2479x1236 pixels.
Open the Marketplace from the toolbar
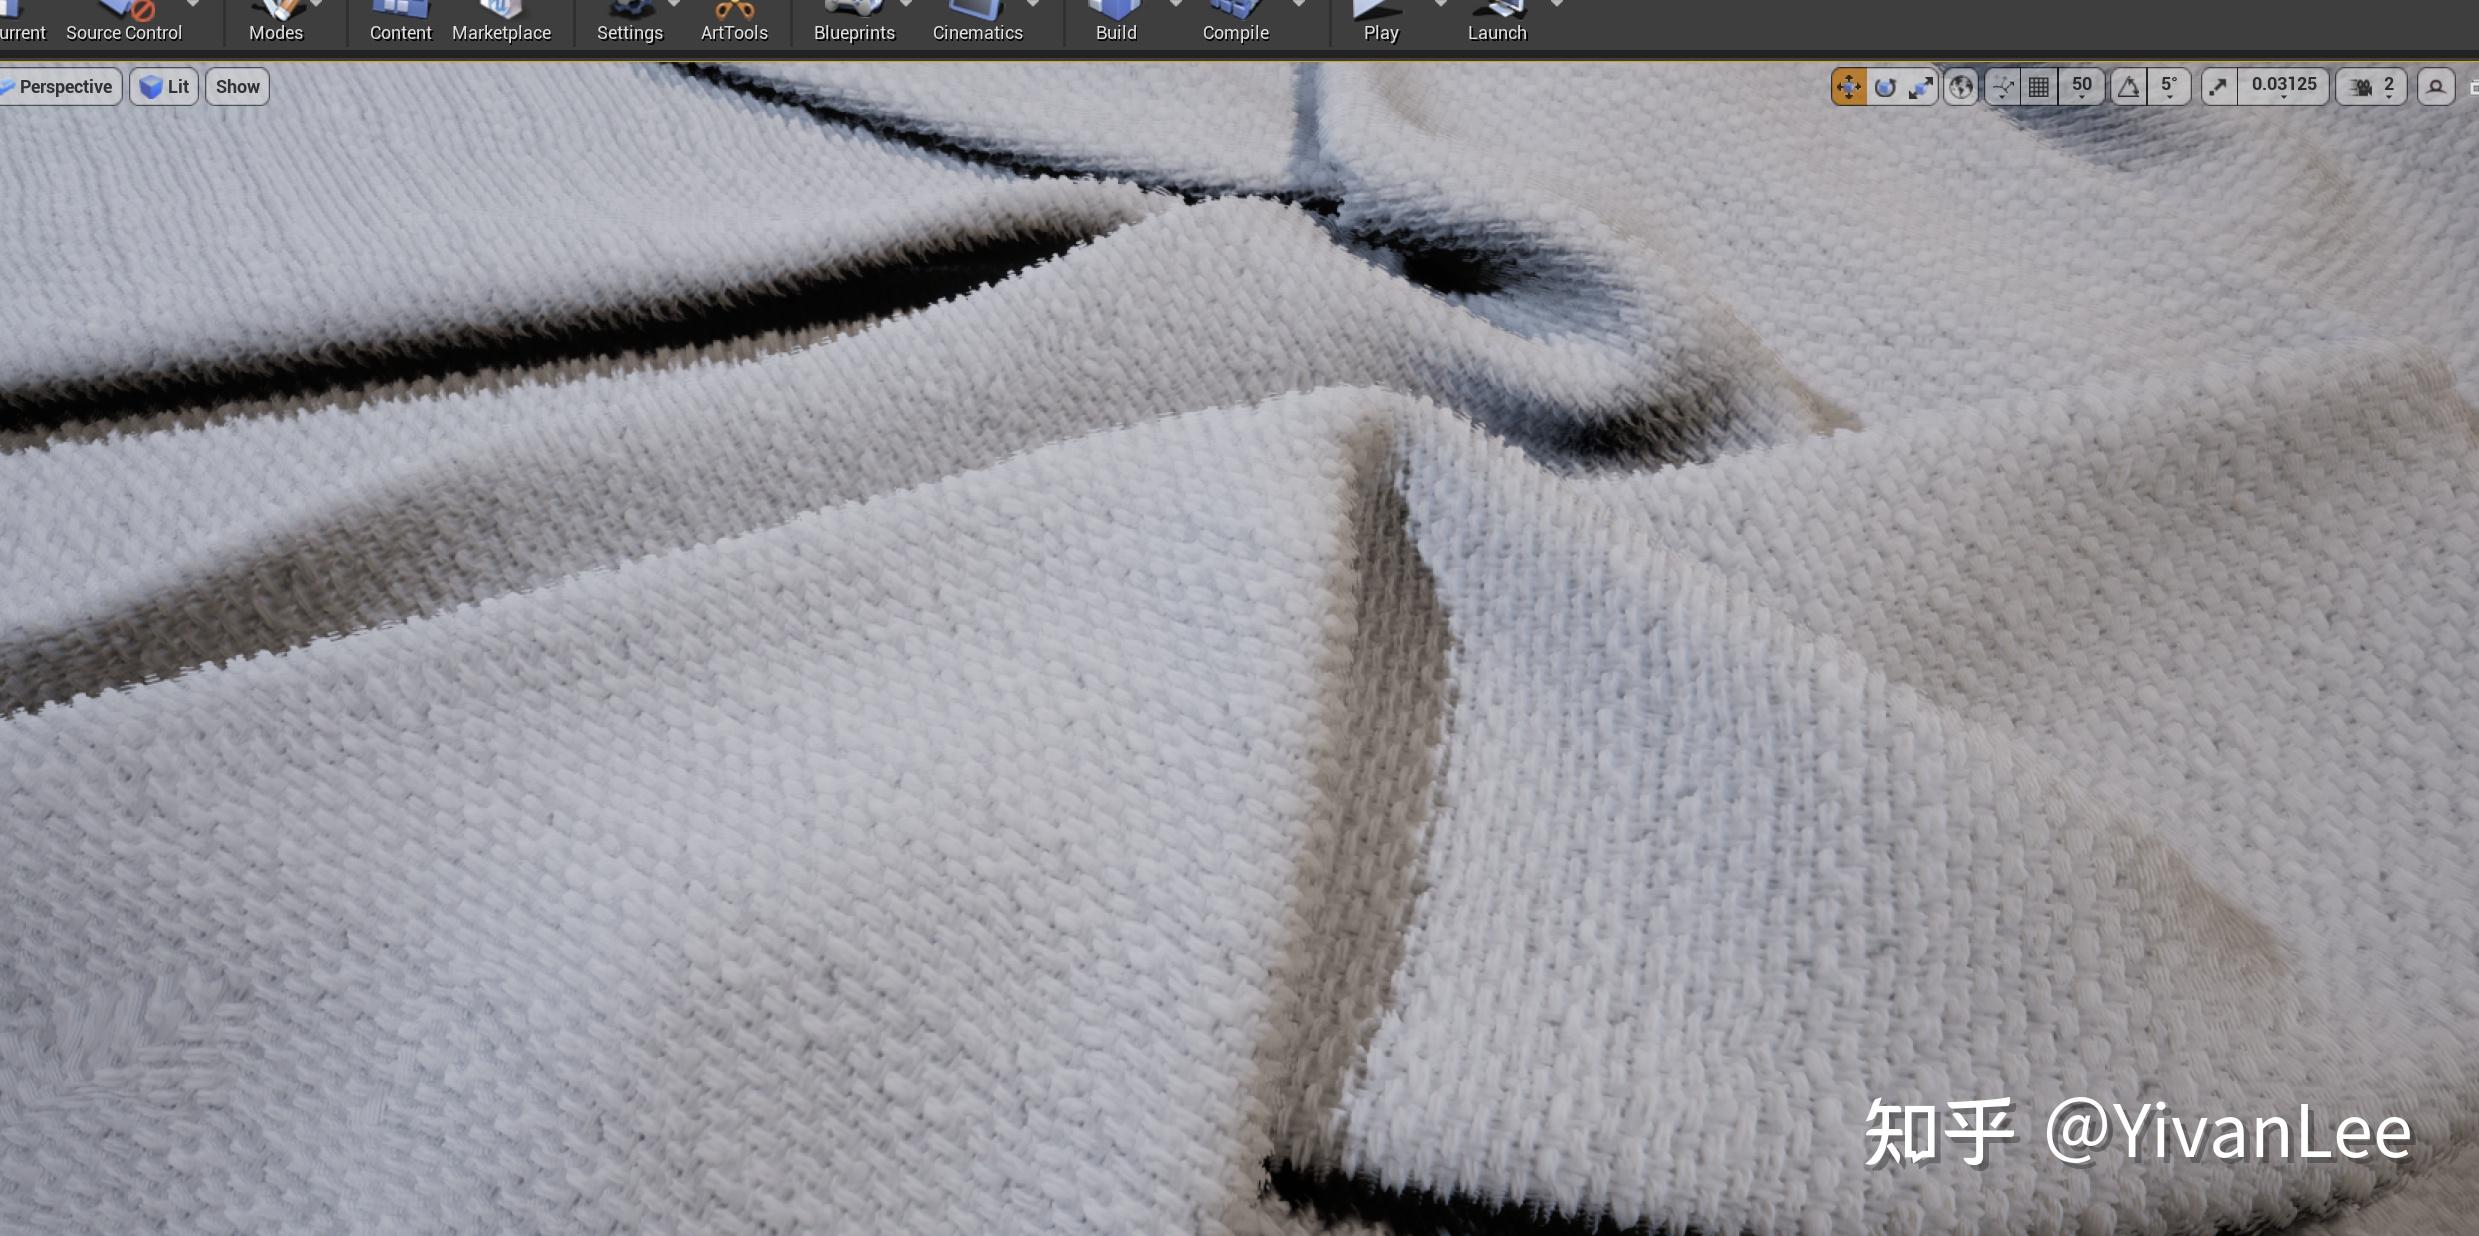coord(501,22)
